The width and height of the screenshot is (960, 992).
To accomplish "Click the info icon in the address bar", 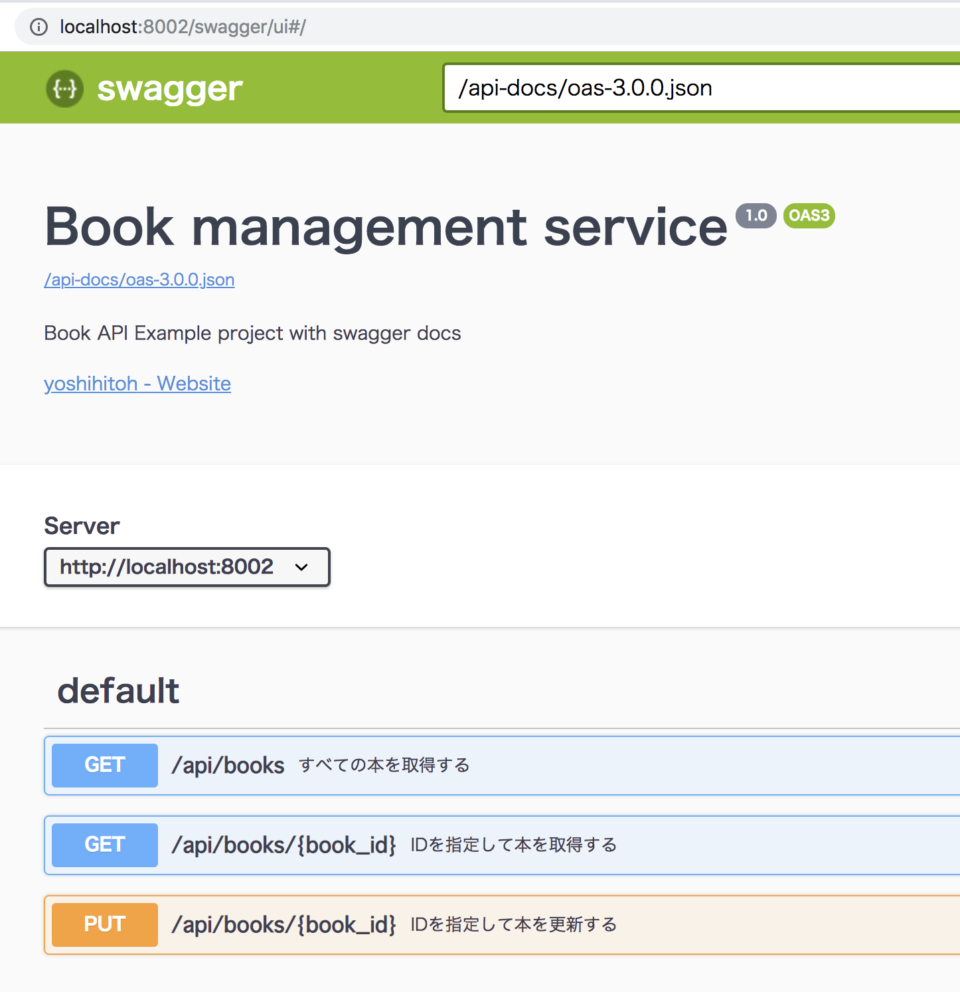I will [x=37, y=27].
